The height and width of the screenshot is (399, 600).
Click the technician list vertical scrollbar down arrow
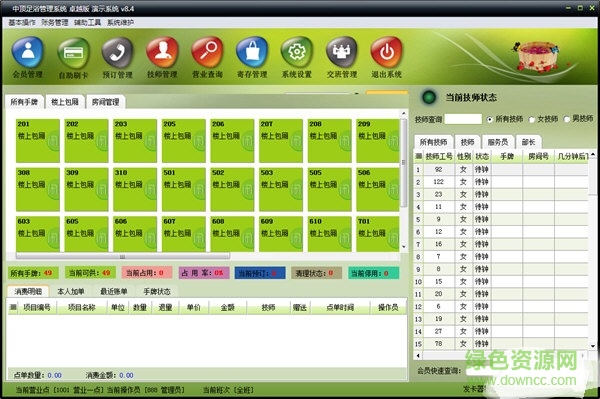(592, 346)
